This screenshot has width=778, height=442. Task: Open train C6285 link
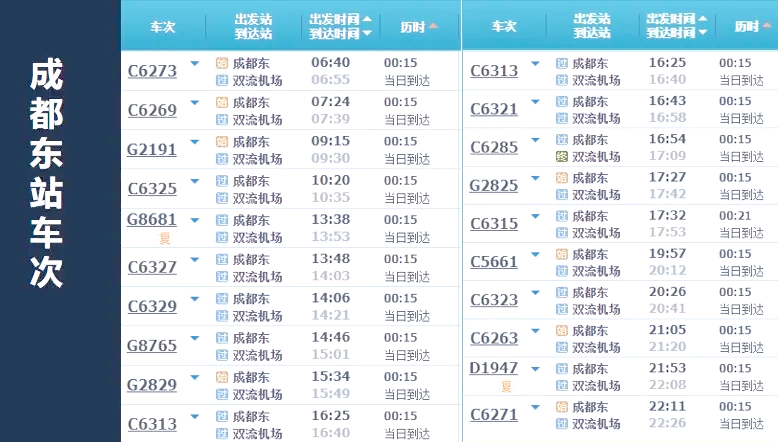point(494,147)
